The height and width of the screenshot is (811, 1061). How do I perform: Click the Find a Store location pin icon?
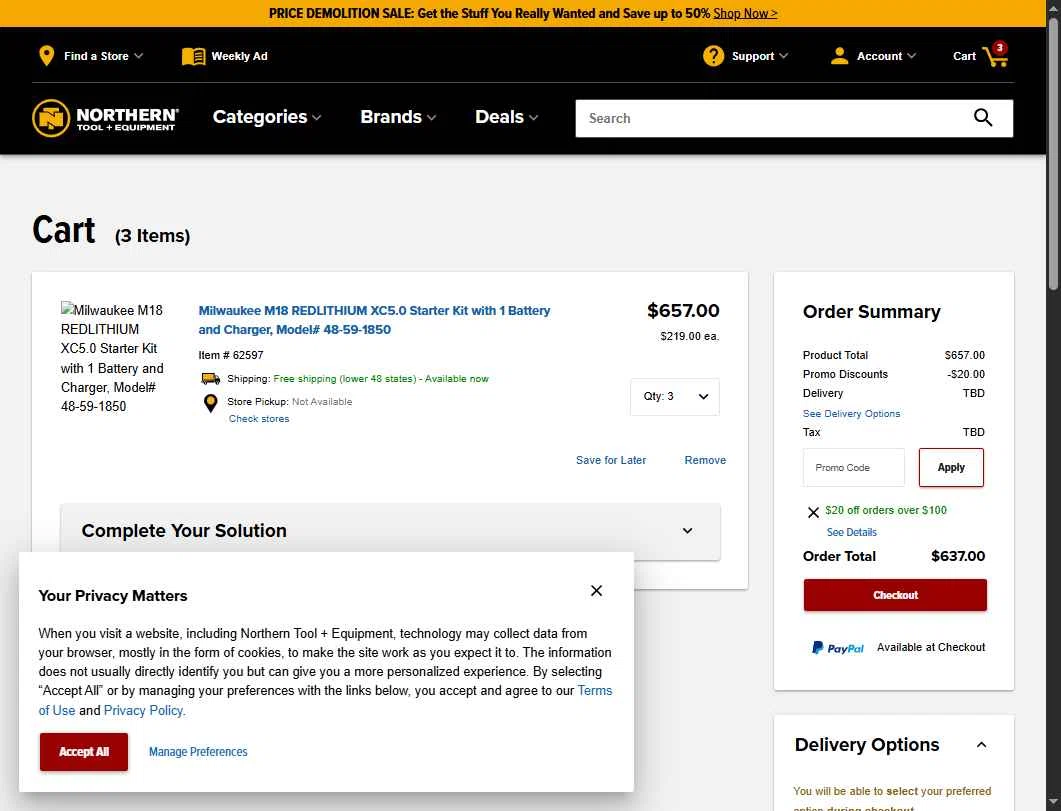tap(46, 56)
